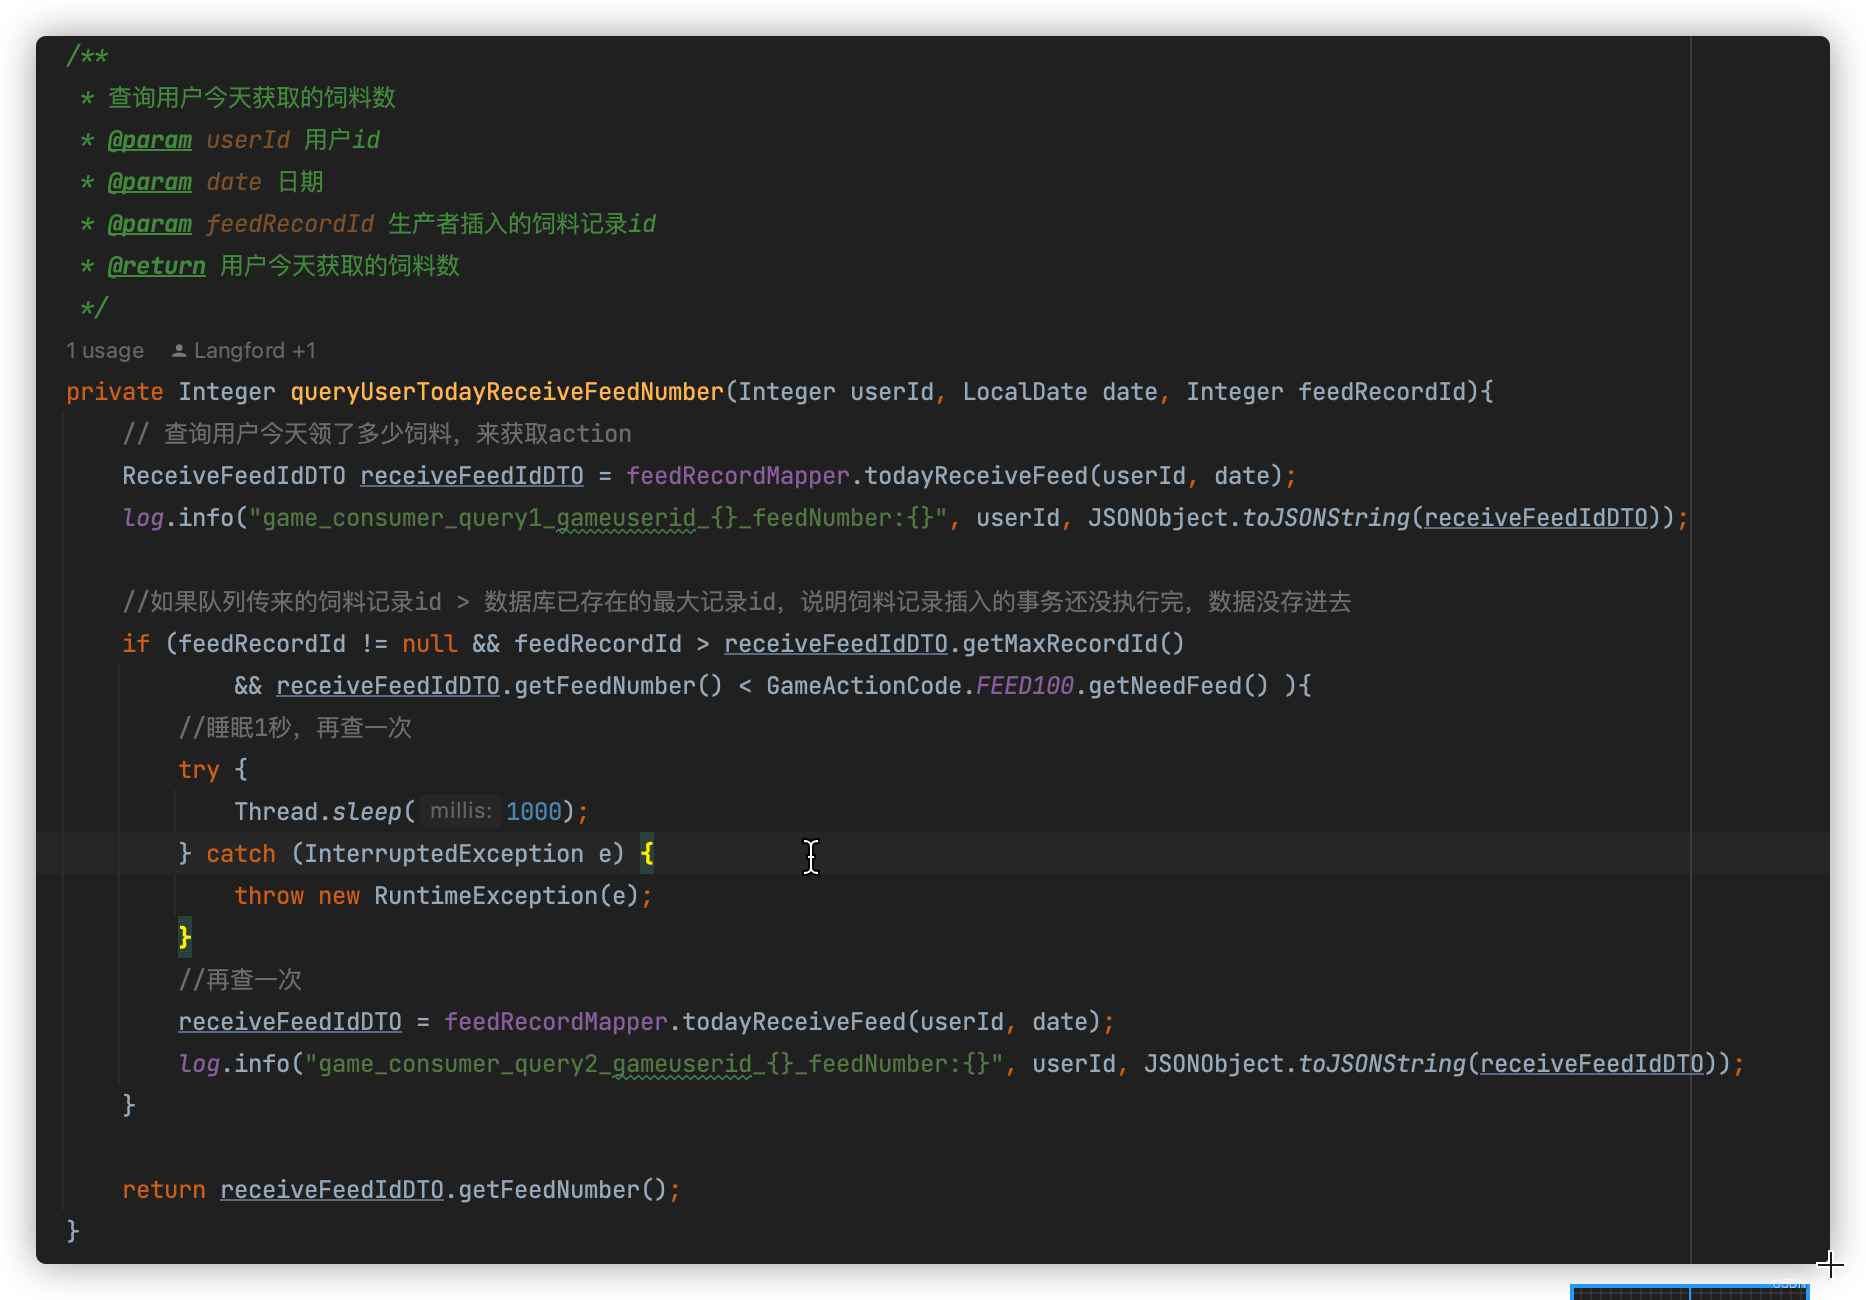Click the 'private' keyword
Screen dimensions: 1866x1300
point(115,392)
